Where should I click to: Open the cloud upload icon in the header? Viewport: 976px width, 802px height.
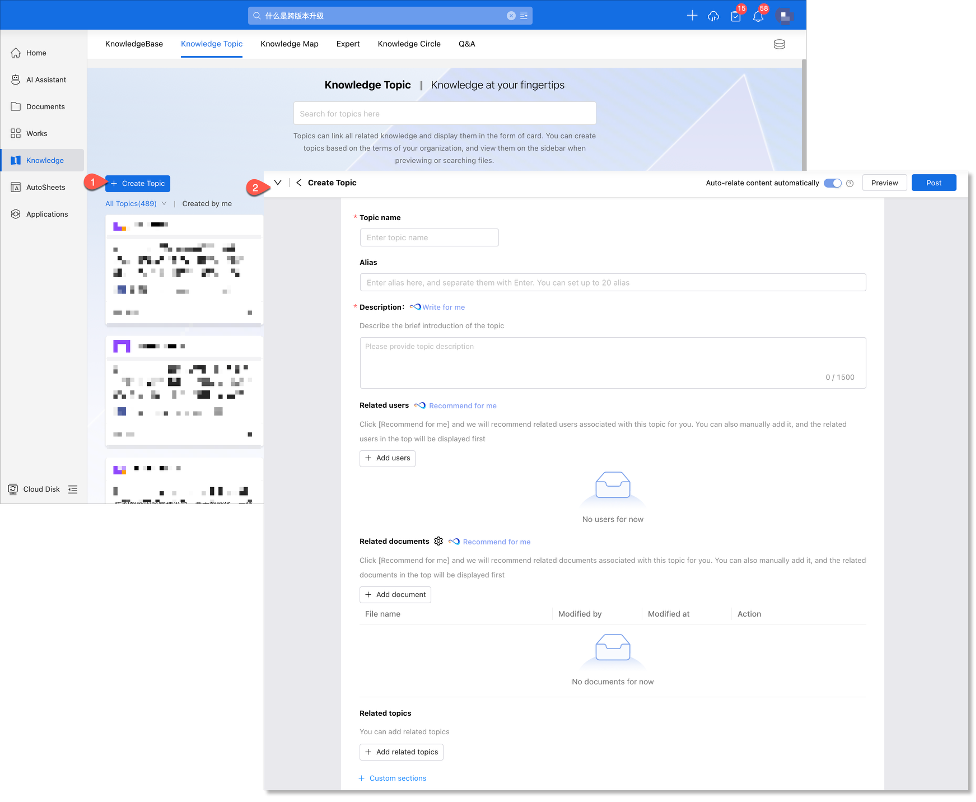pos(713,16)
